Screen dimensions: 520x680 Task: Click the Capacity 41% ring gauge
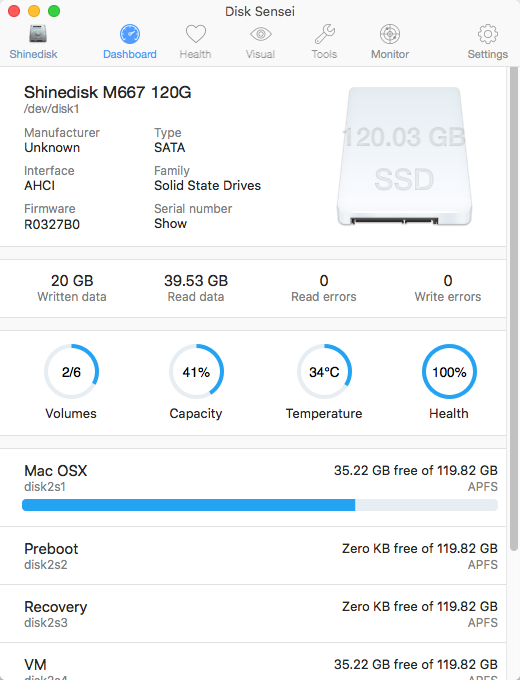coord(196,372)
